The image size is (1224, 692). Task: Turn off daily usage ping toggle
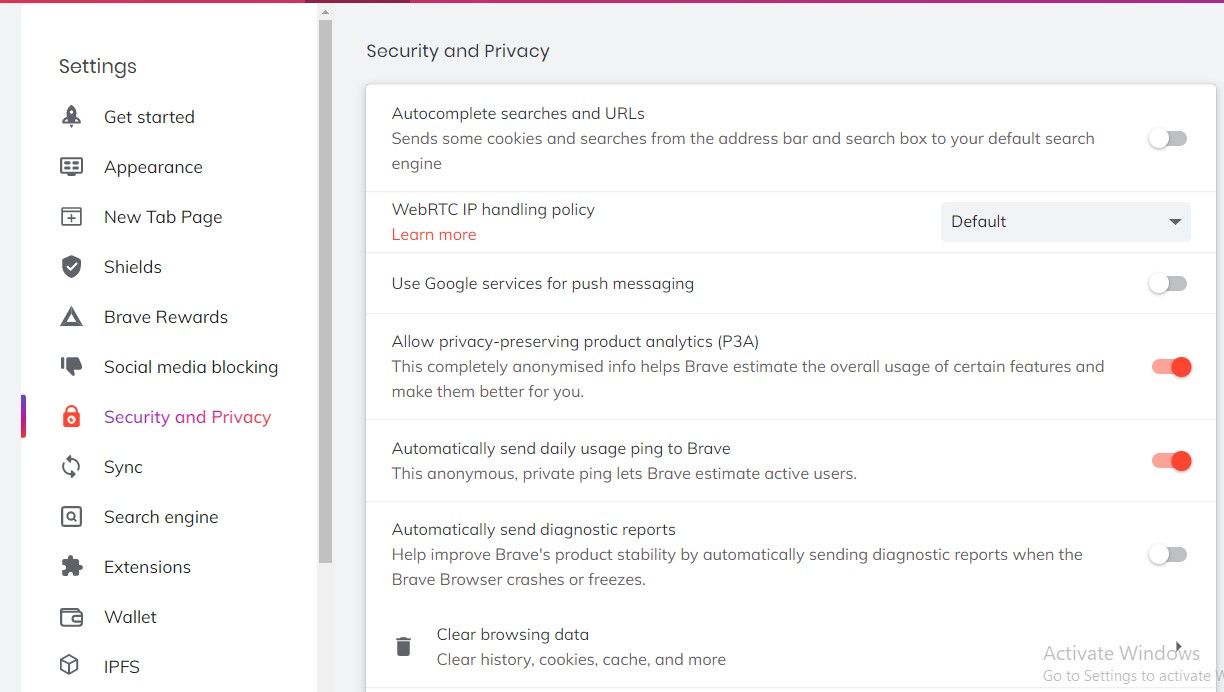(1171, 461)
